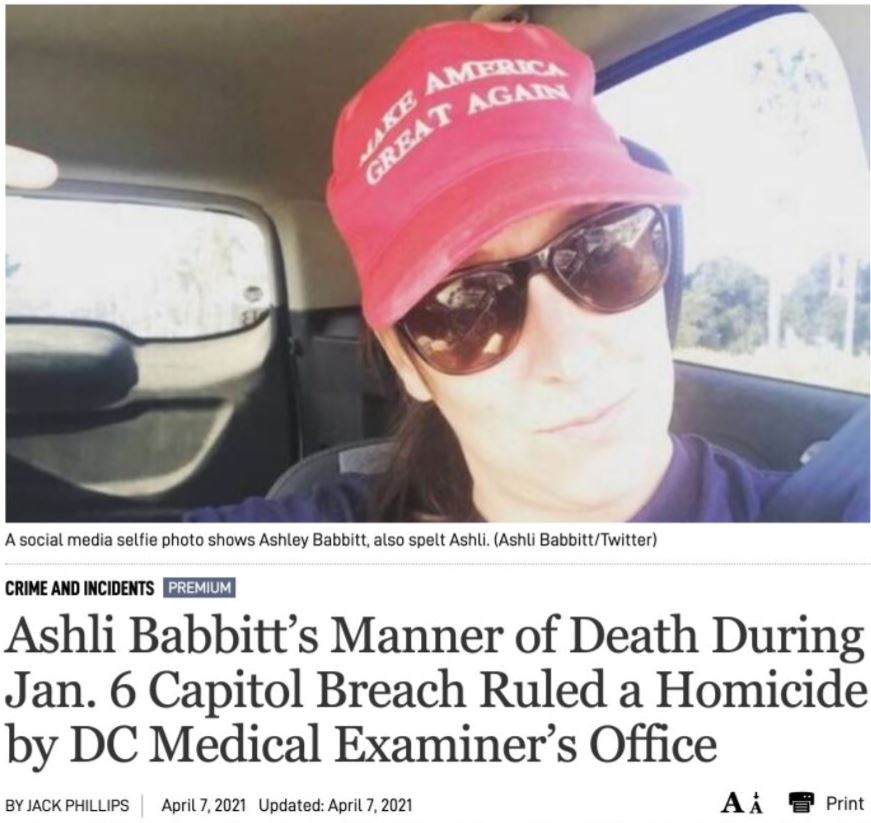Click the DC Medical Examiner's Office headline line
871x823 pixels.
coord(361,743)
